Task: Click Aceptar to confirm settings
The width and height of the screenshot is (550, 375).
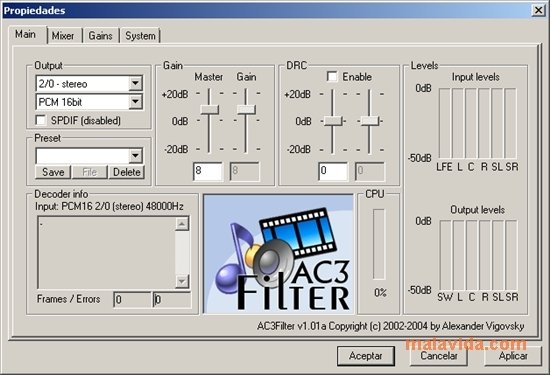Action: [x=365, y=356]
